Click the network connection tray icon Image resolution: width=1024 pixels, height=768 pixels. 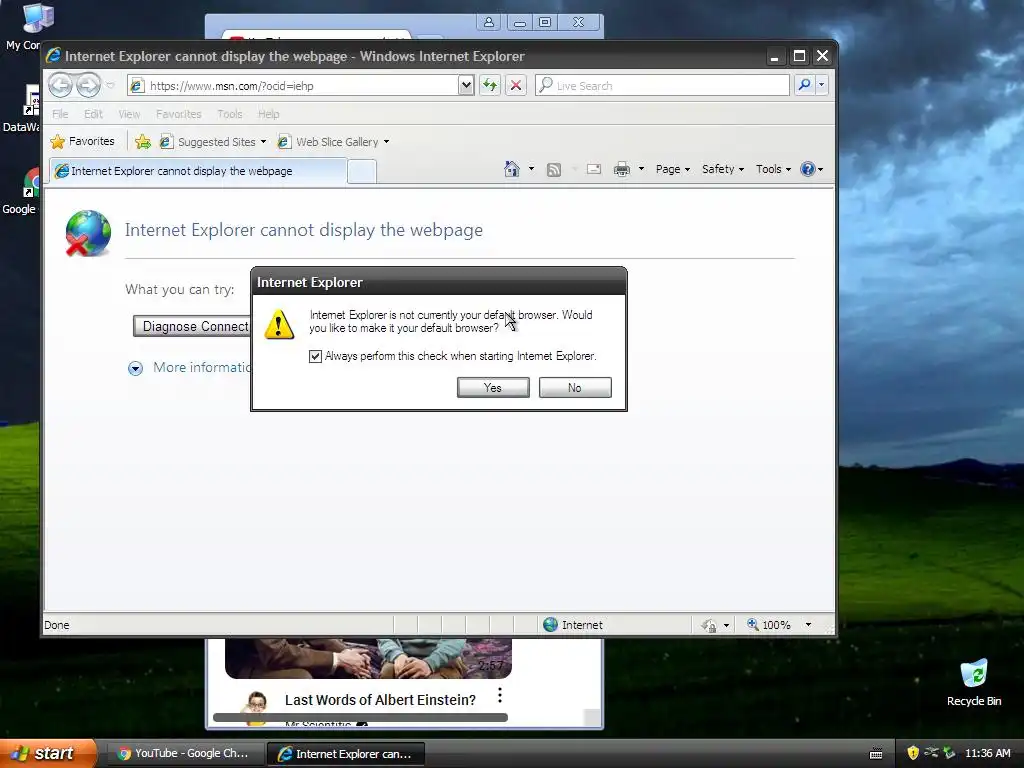pyautogui.click(x=931, y=753)
